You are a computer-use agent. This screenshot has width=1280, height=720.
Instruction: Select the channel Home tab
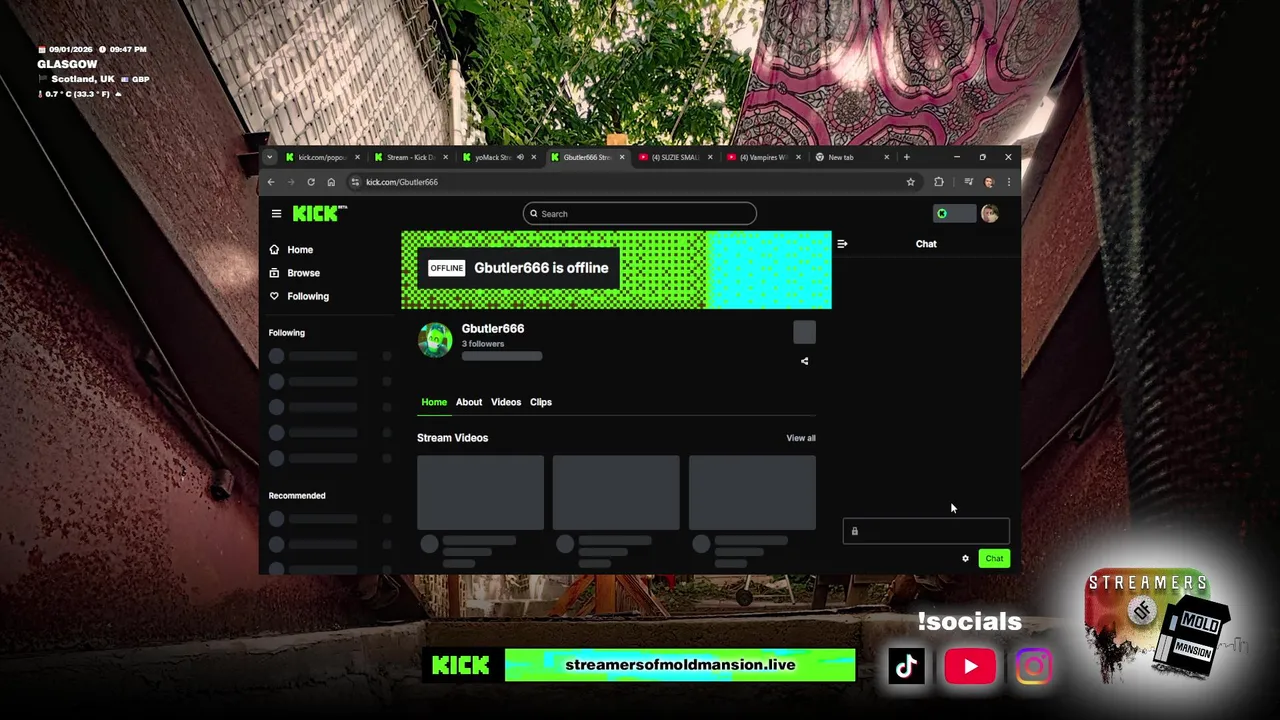(434, 402)
